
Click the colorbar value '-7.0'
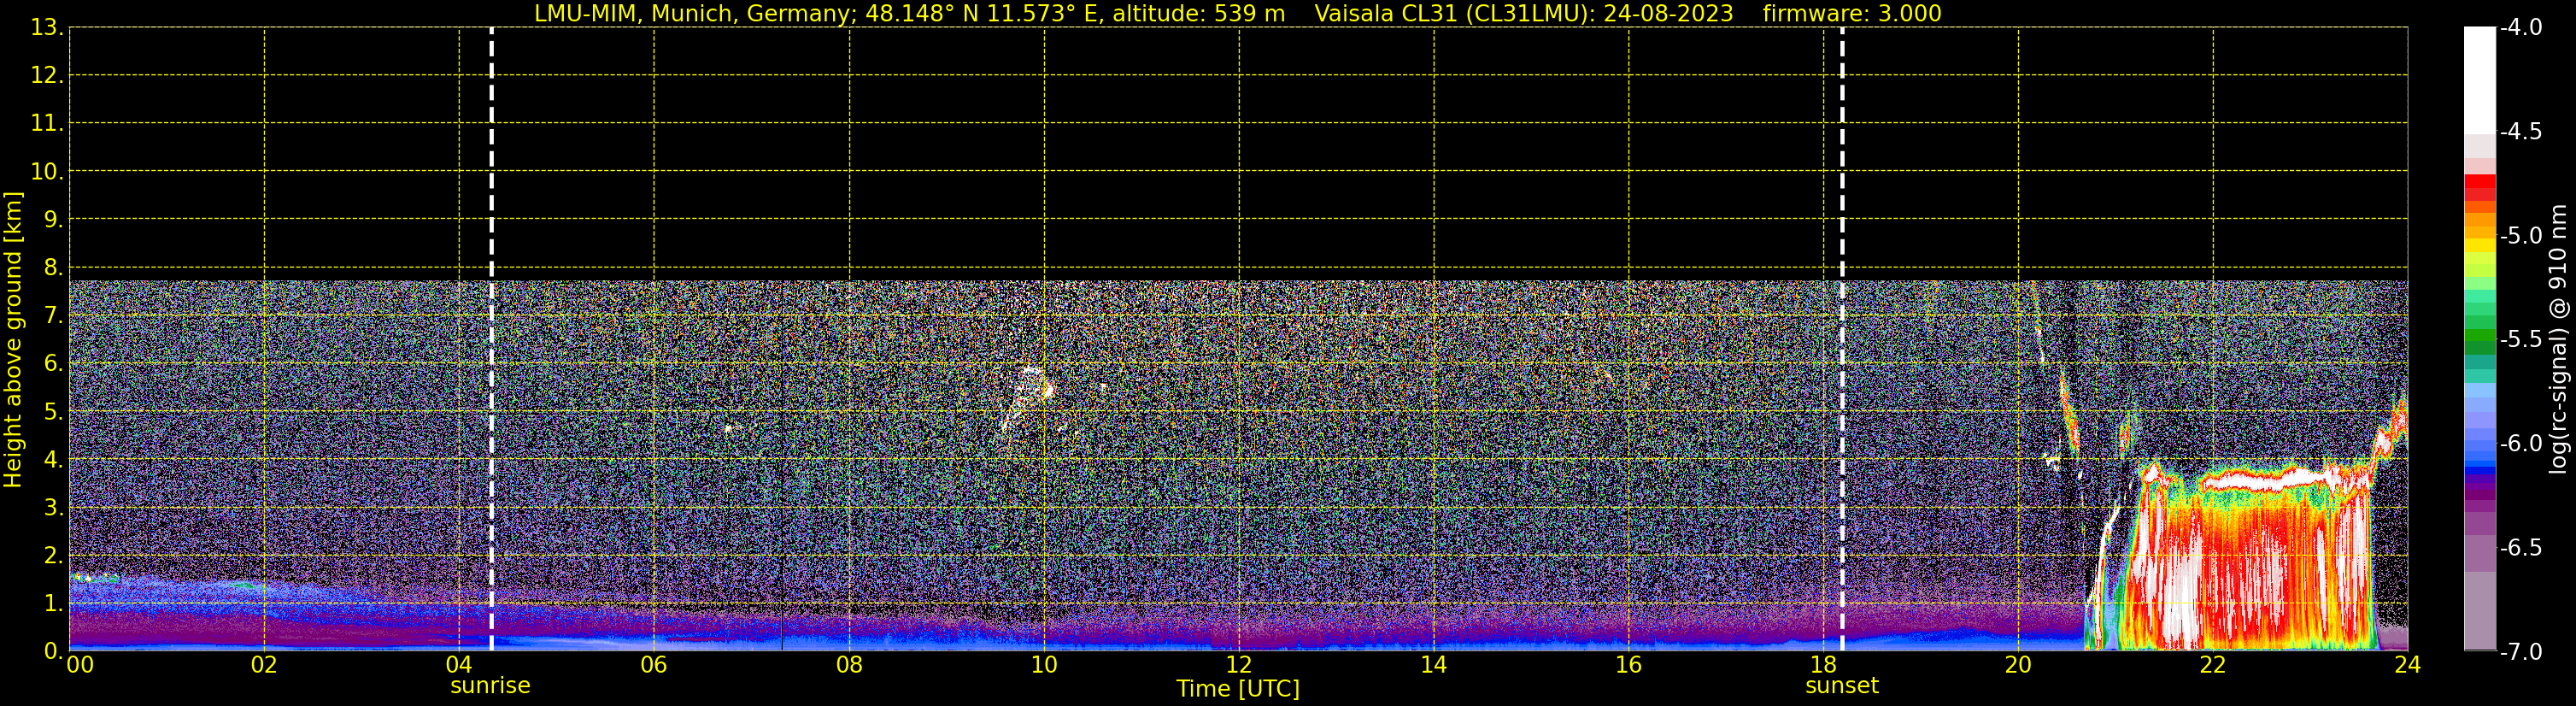tap(2520, 651)
